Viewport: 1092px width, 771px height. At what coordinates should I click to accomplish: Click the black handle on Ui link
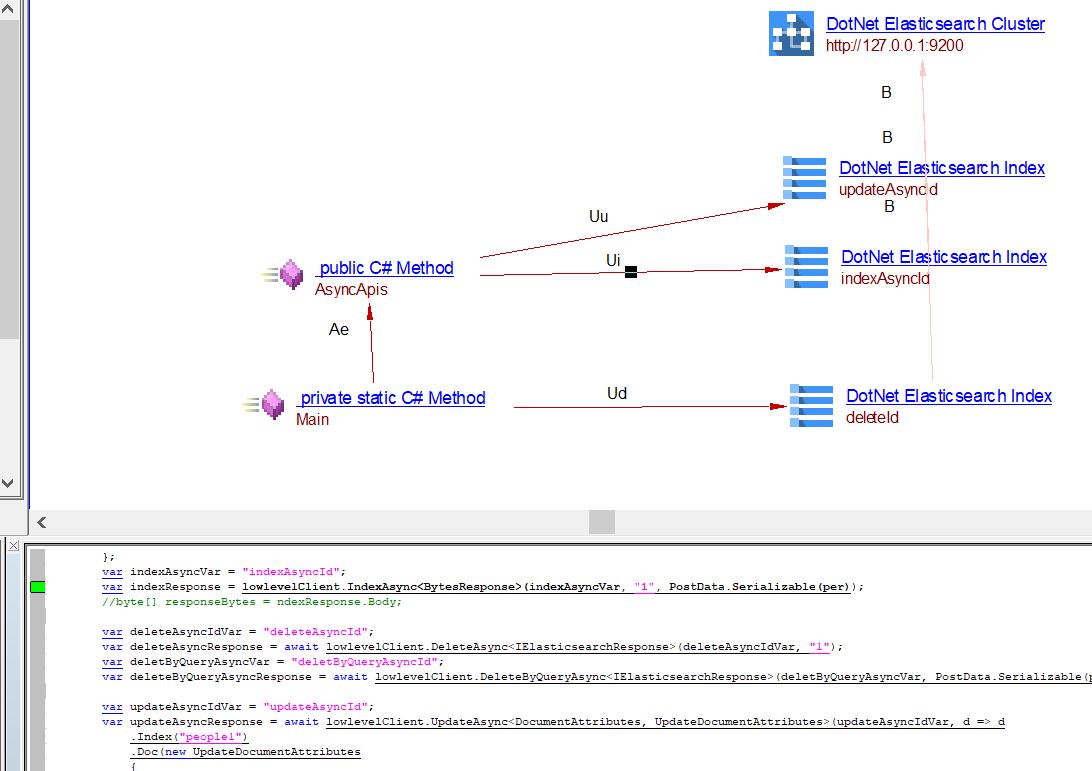coord(631,271)
